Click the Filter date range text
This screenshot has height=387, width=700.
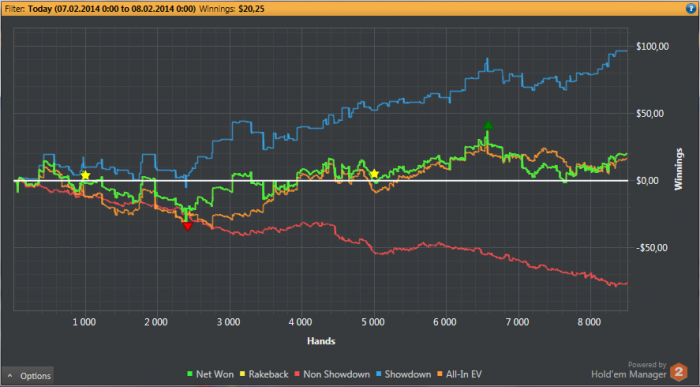pos(112,8)
